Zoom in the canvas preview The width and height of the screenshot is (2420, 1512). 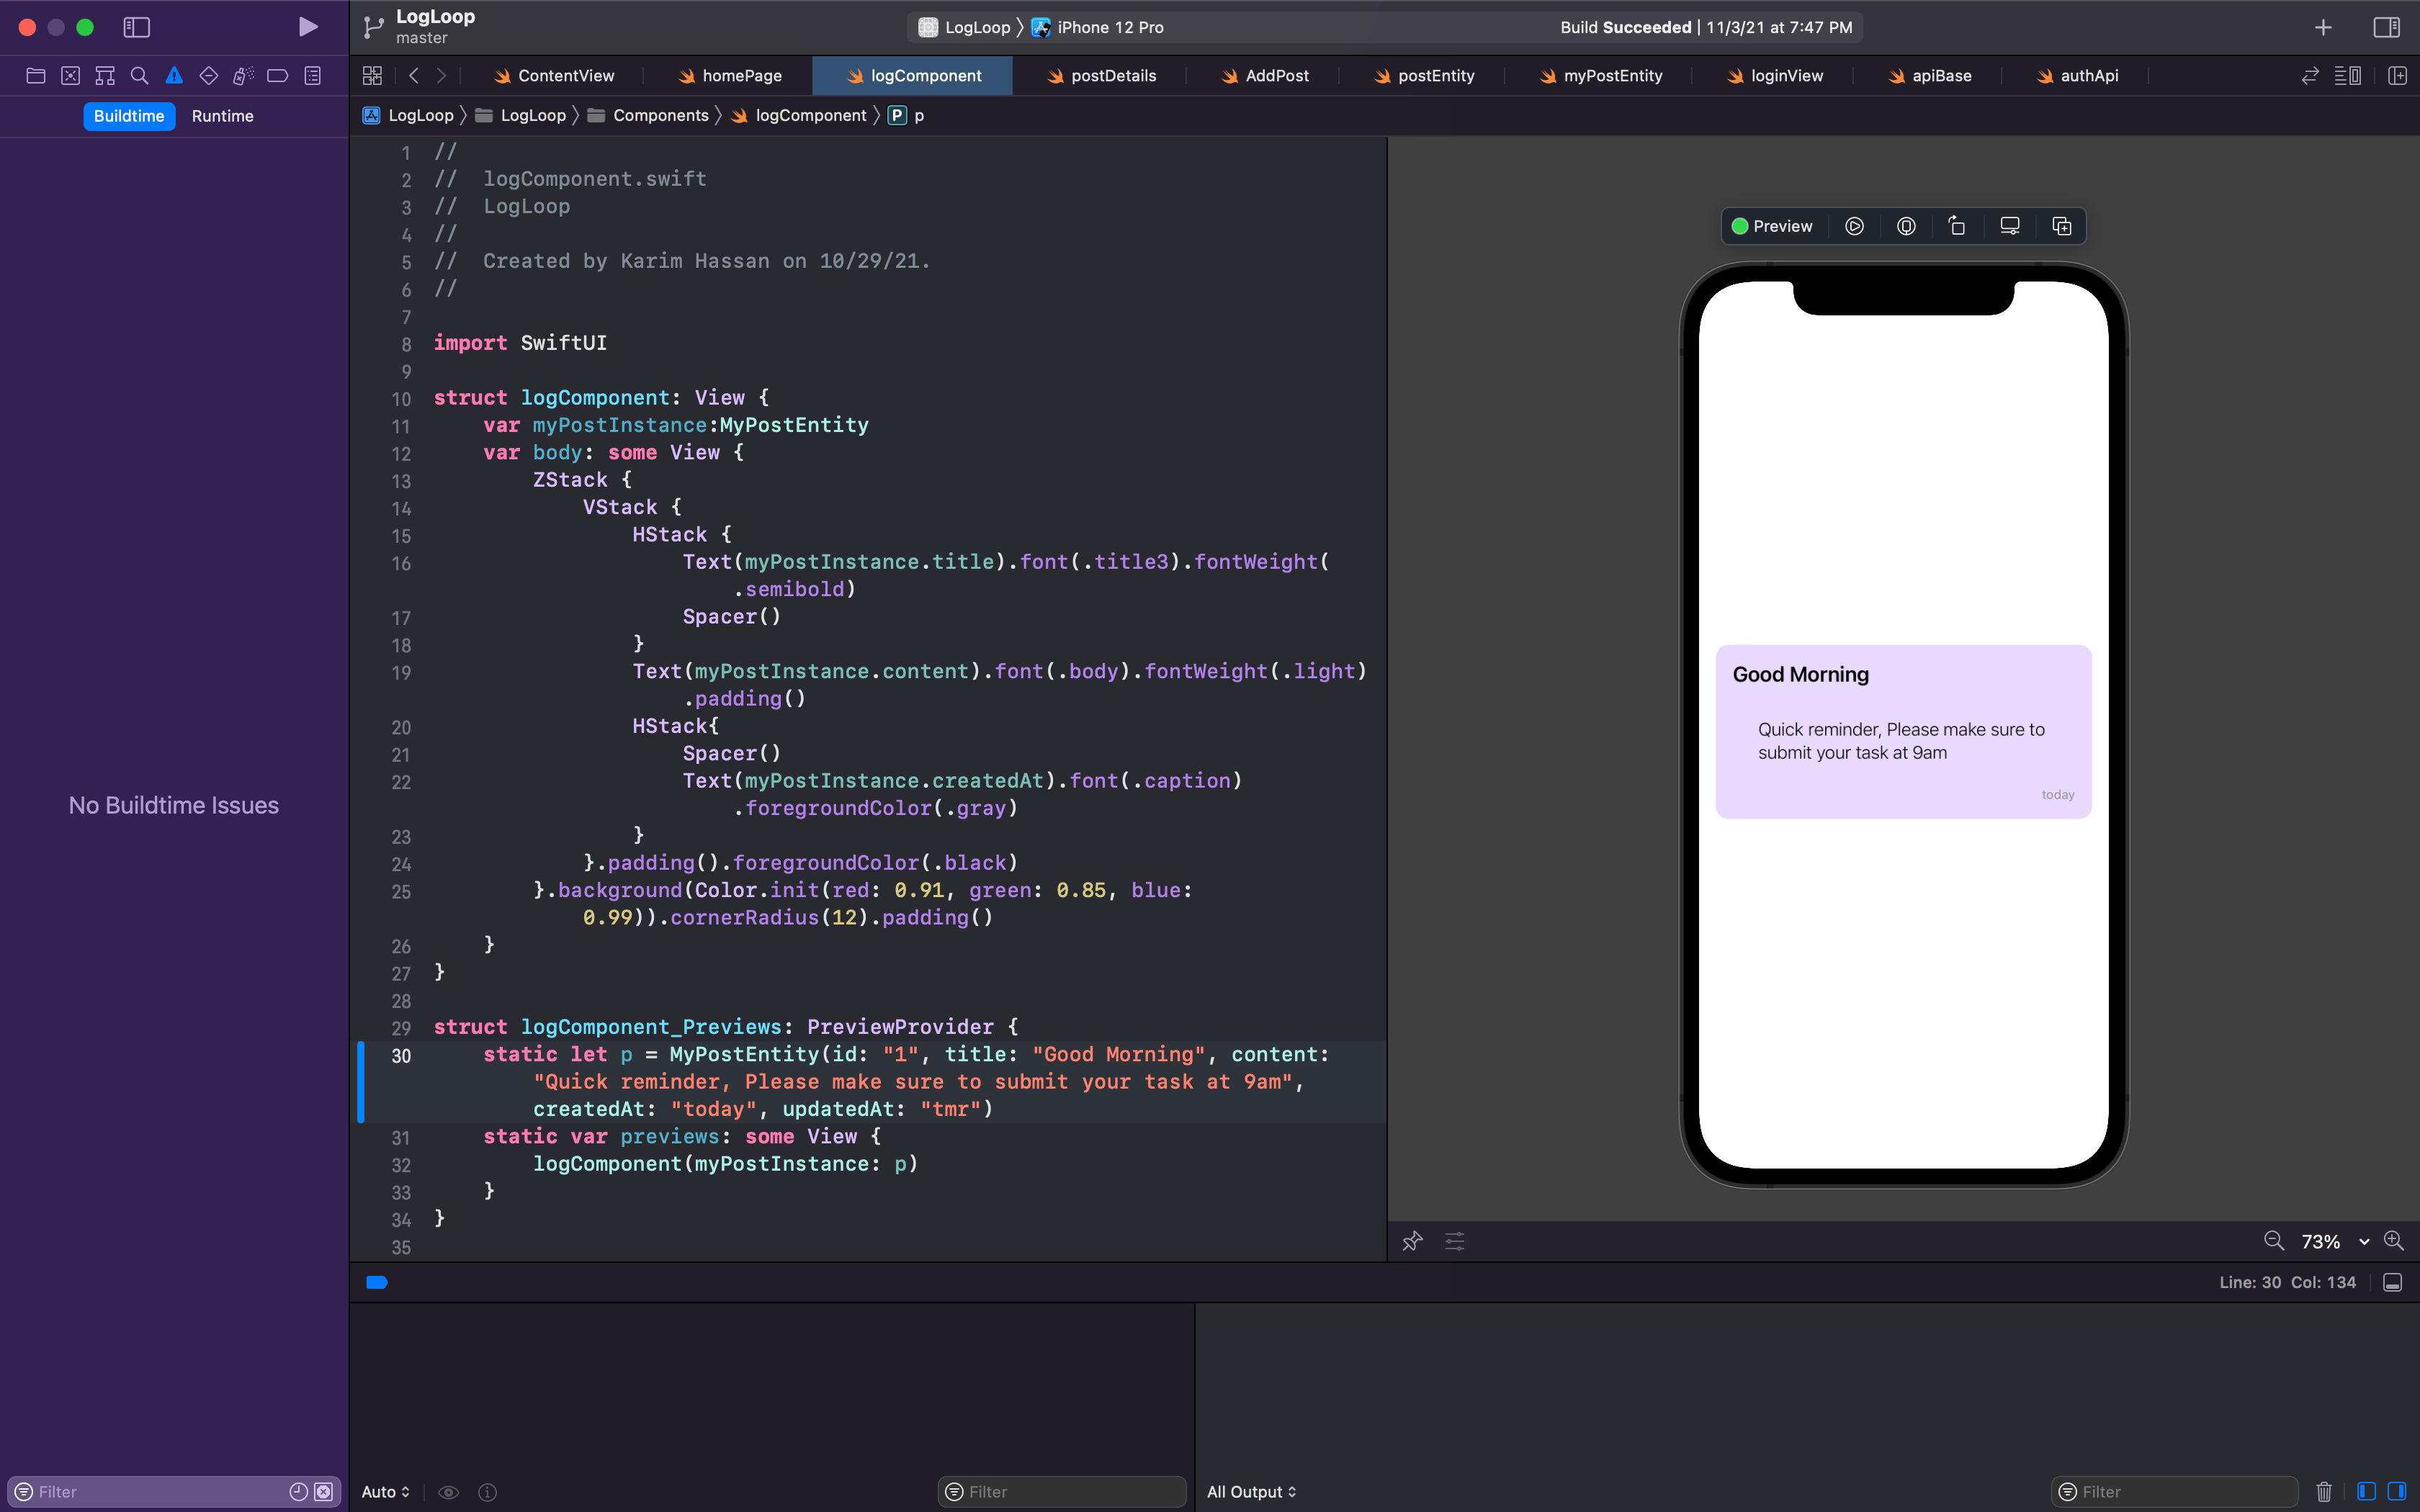pos(2394,1241)
